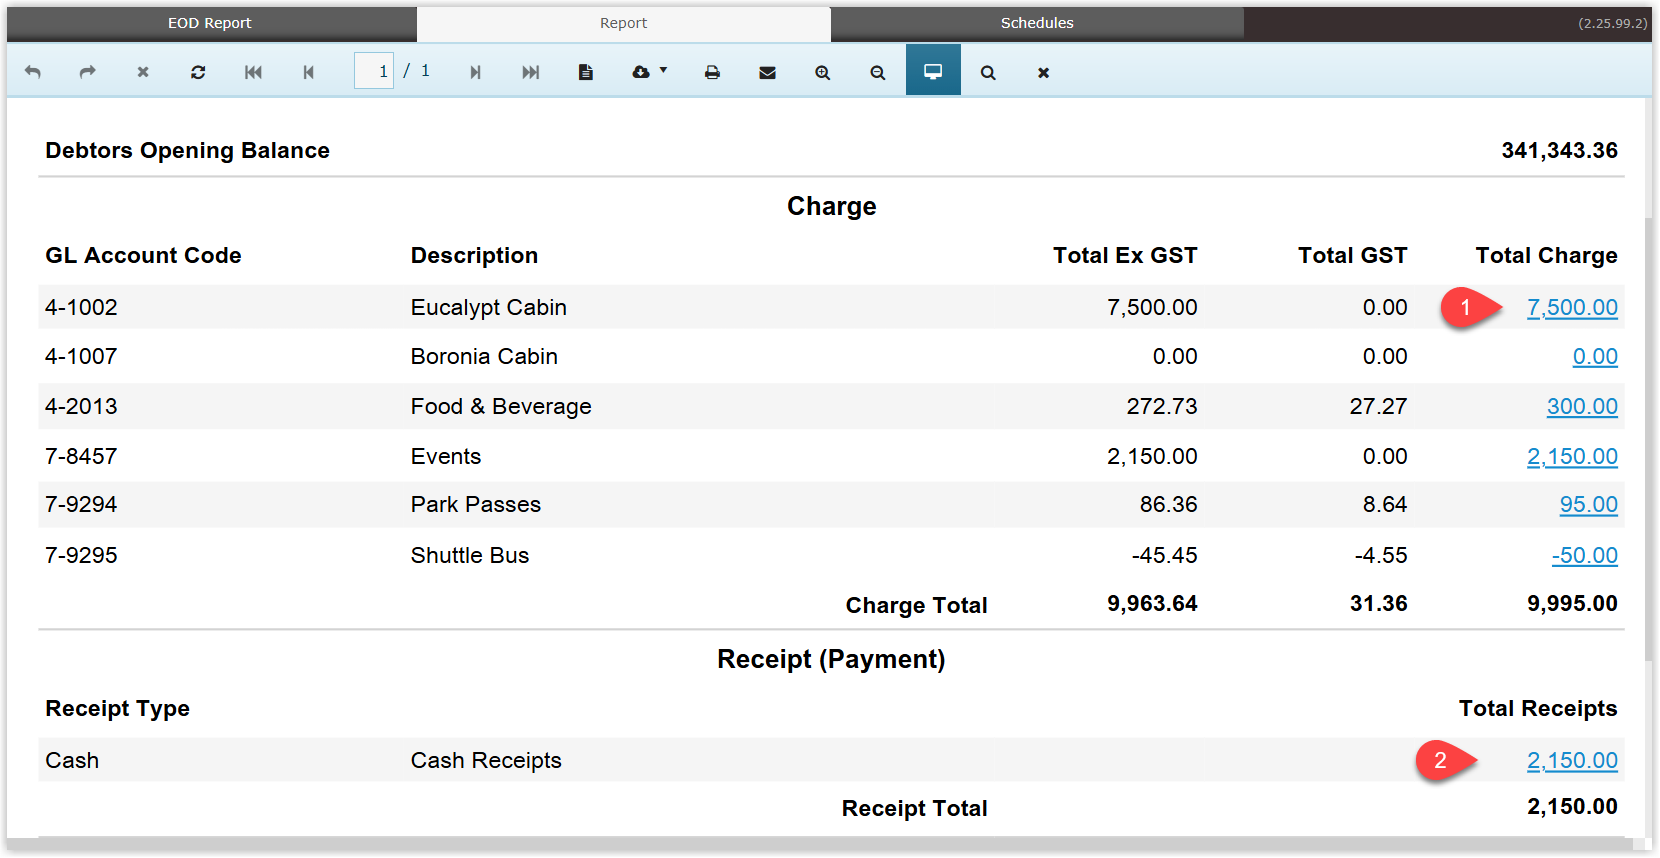Image resolution: width=1660 pixels, height=858 pixels.
Task: Click the Food & Beverage GST value 27.27
Action: [1378, 407]
